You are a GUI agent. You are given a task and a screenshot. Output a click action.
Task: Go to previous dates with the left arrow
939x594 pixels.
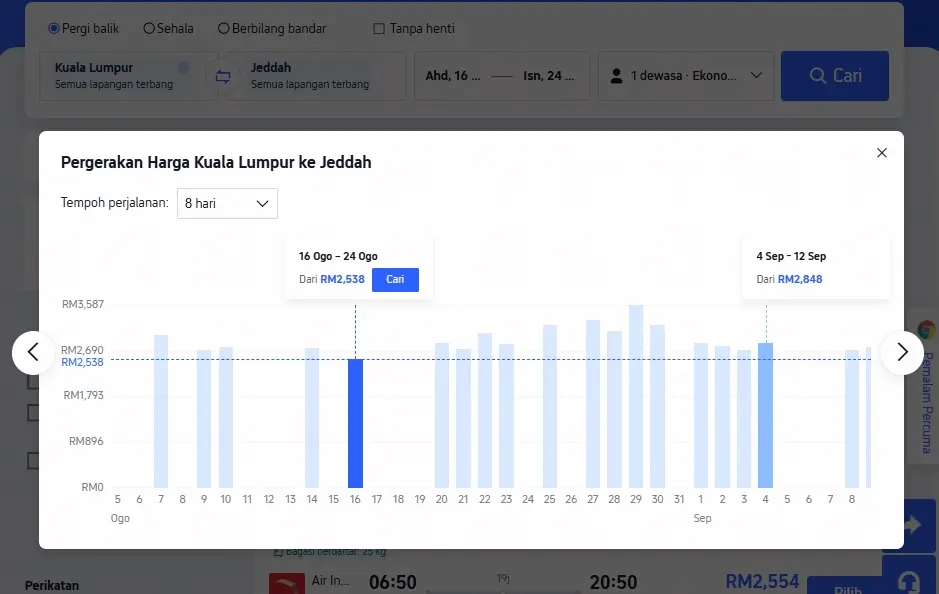tap(34, 352)
